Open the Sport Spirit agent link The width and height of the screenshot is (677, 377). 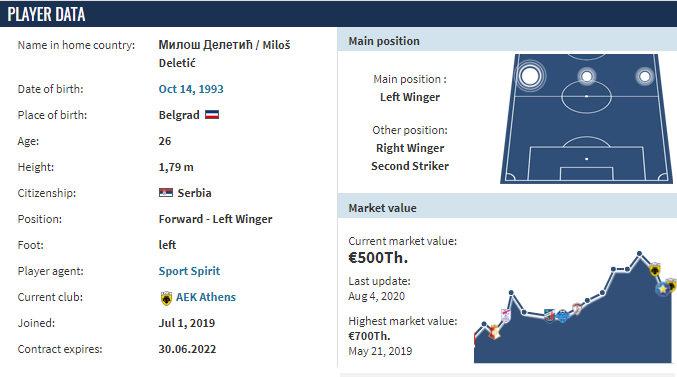(x=189, y=271)
